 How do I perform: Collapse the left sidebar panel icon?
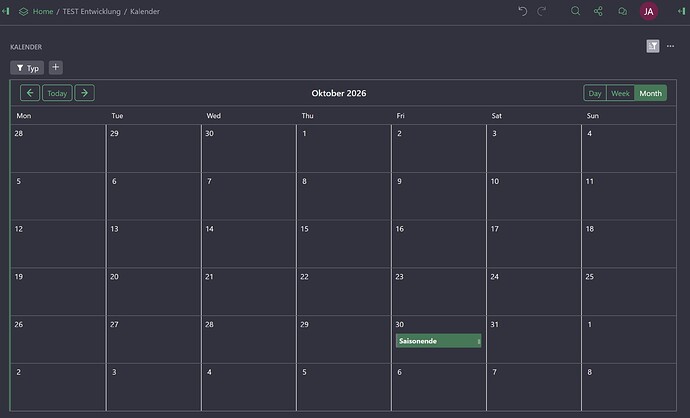[x=6, y=11]
